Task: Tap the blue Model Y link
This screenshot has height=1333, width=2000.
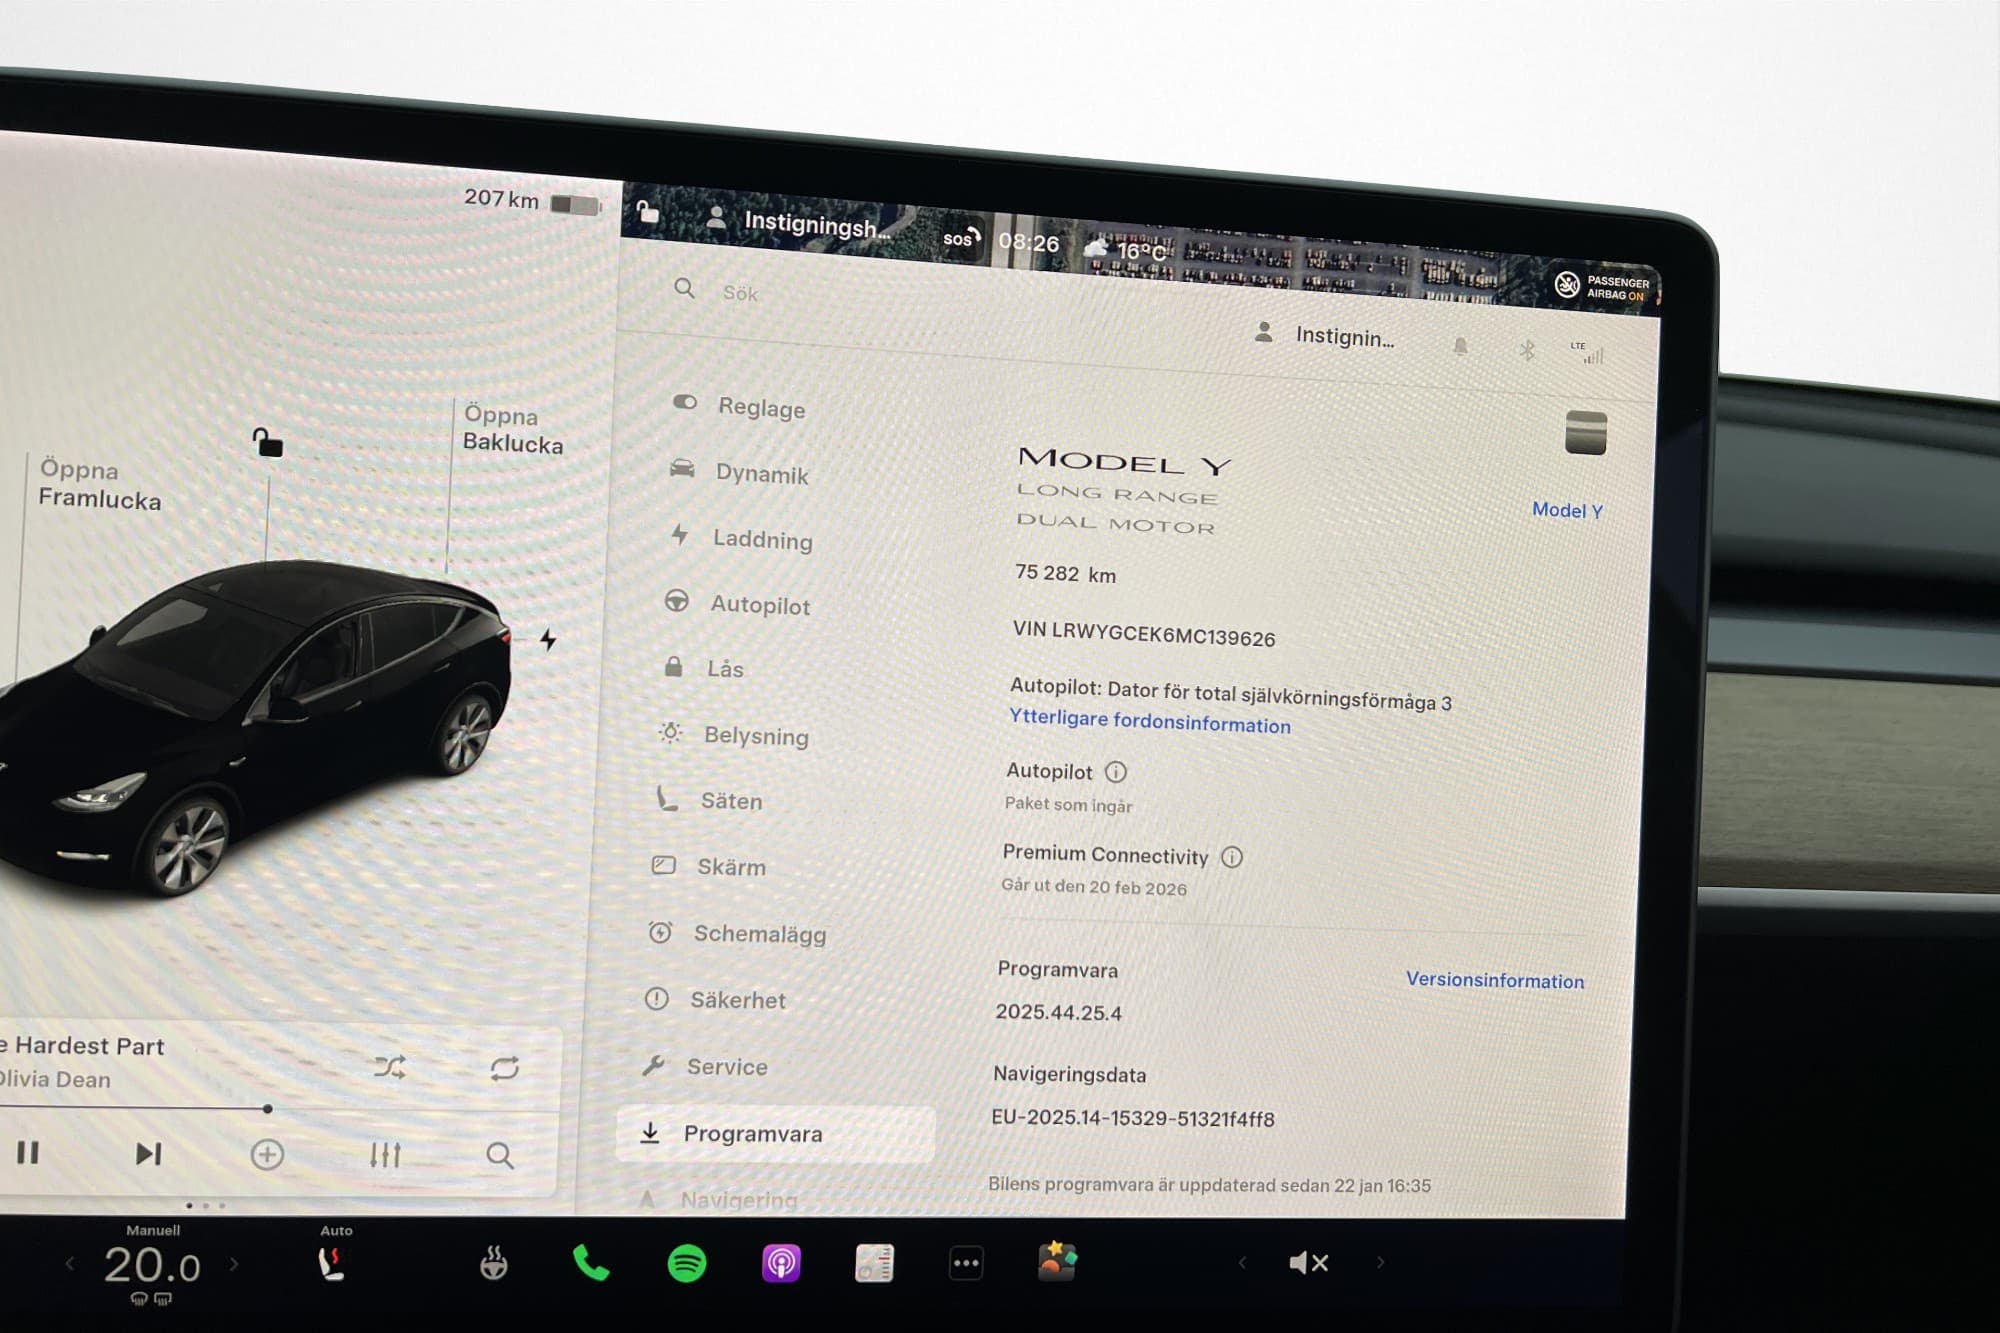Action: pos(1567,510)
